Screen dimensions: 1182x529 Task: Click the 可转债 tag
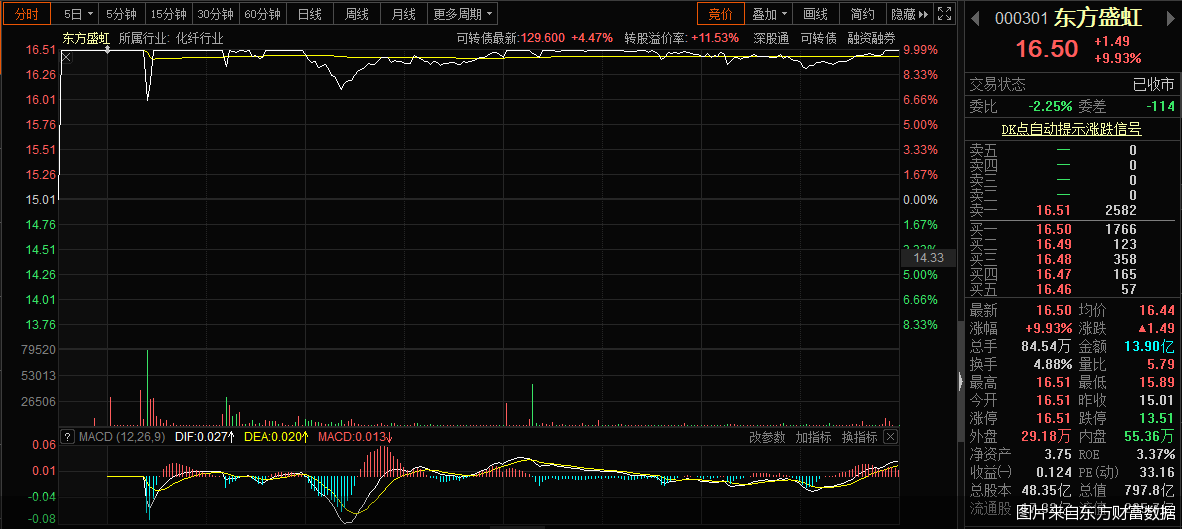coord(819,38)
